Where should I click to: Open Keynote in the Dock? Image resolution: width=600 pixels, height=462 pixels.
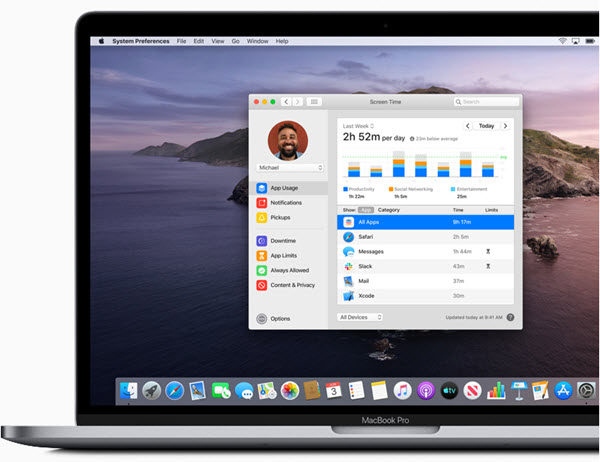519,391
